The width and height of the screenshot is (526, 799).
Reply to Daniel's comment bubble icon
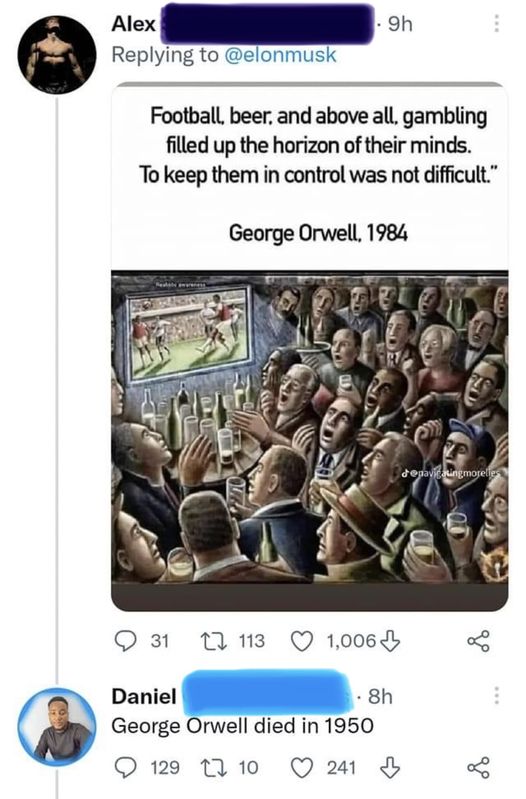tap(125, 767)
